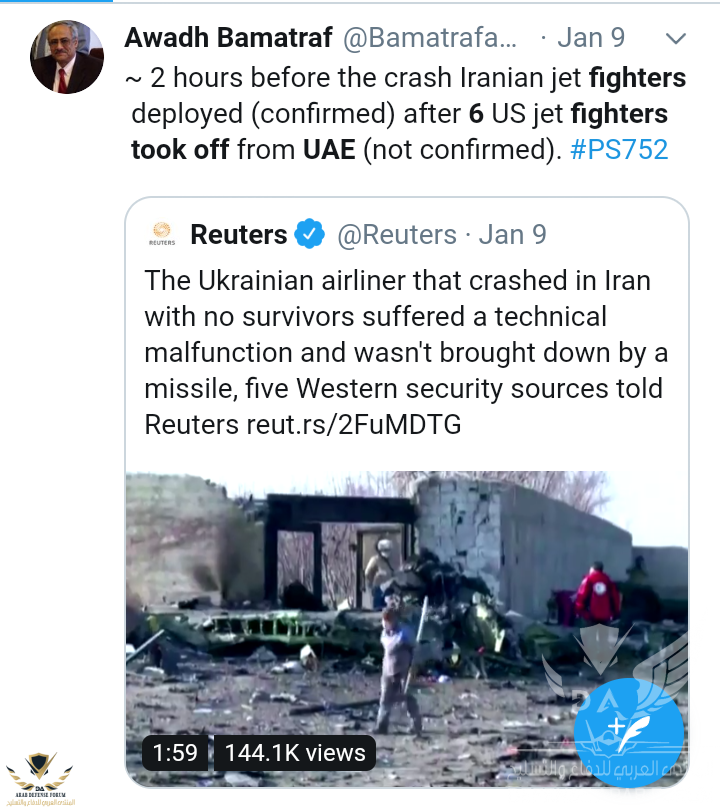Open the @Reuters handle
Screen dimensions: 720x808
tap(396, 235)
